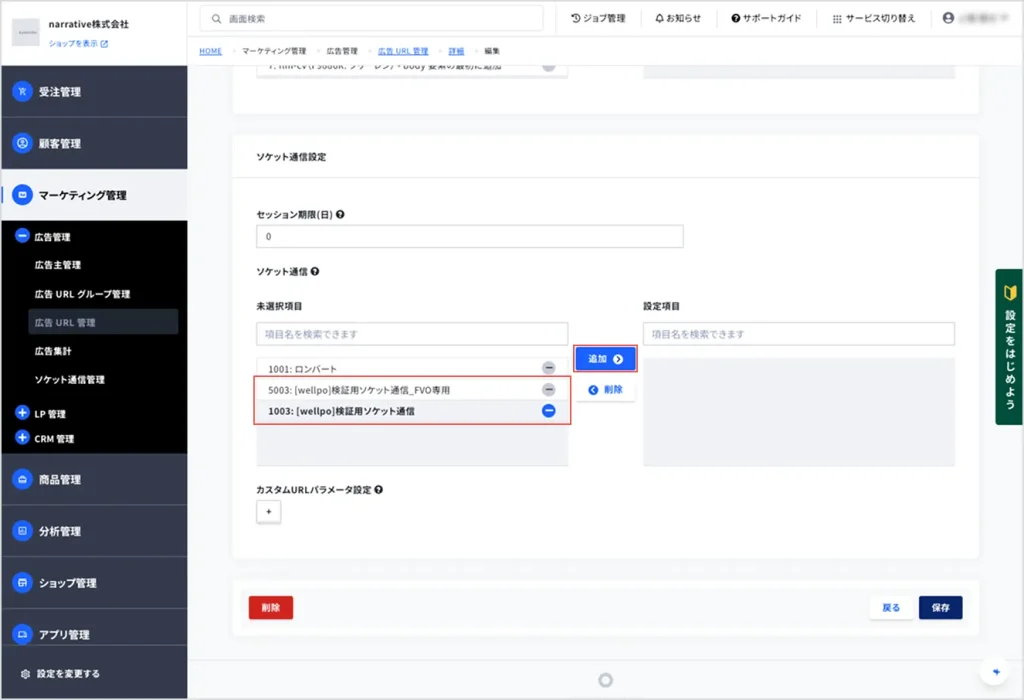Toggle blue minus icon on 1003 検証用ソケット通信
The image size is (1024, 700).
(548, 411)
